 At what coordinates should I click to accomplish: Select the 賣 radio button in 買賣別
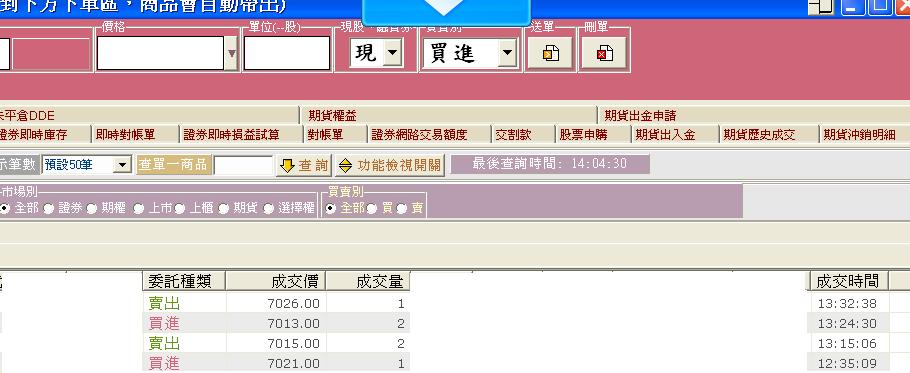(402, 209)
